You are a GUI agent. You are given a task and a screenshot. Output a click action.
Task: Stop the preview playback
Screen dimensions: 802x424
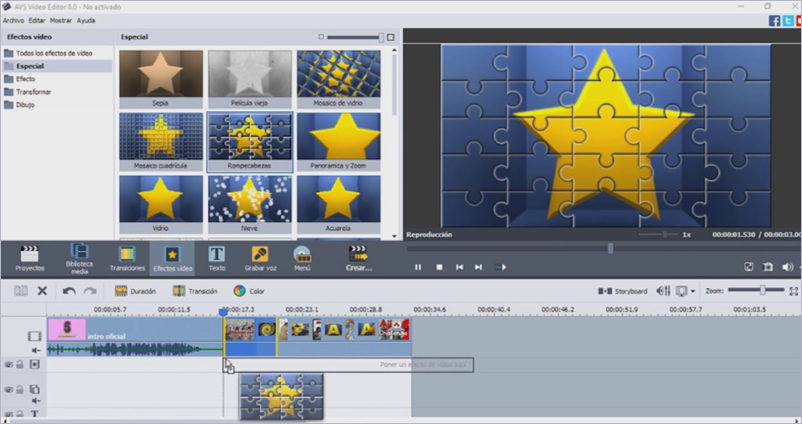[x=439, y=267]
